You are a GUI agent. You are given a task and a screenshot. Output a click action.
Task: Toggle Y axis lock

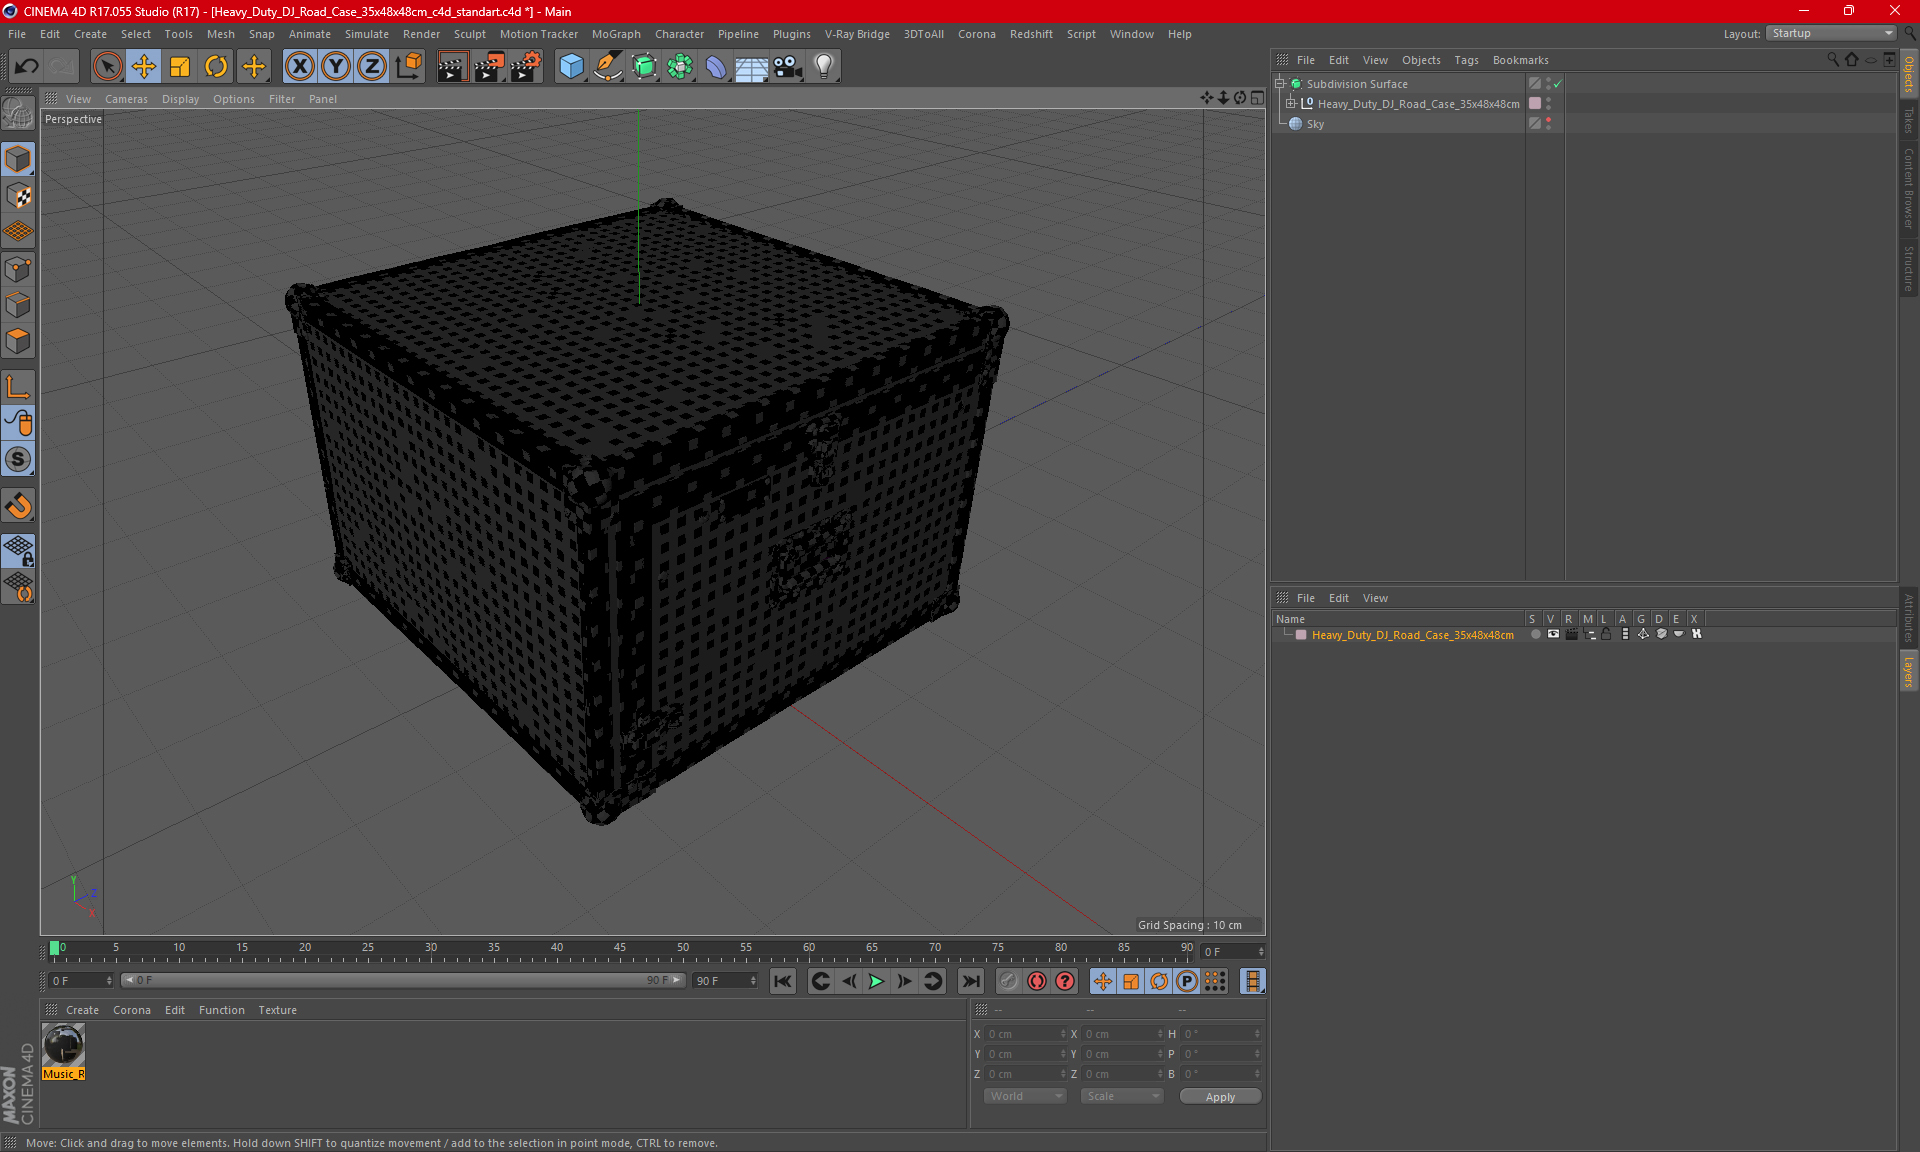(336, 67)
